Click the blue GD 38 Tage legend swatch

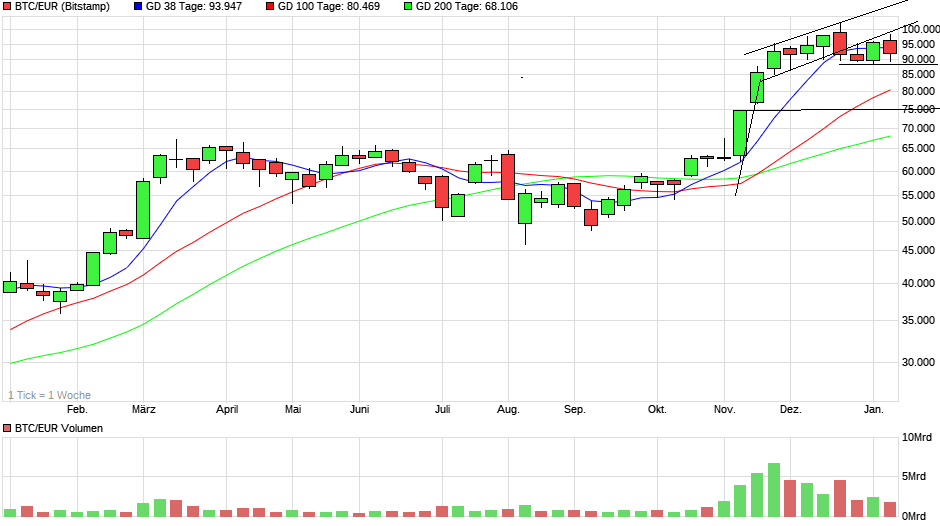[x=138, y=7]
